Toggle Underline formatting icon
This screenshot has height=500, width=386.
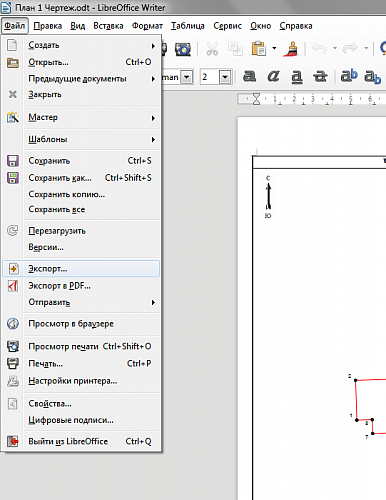point(297,77)
